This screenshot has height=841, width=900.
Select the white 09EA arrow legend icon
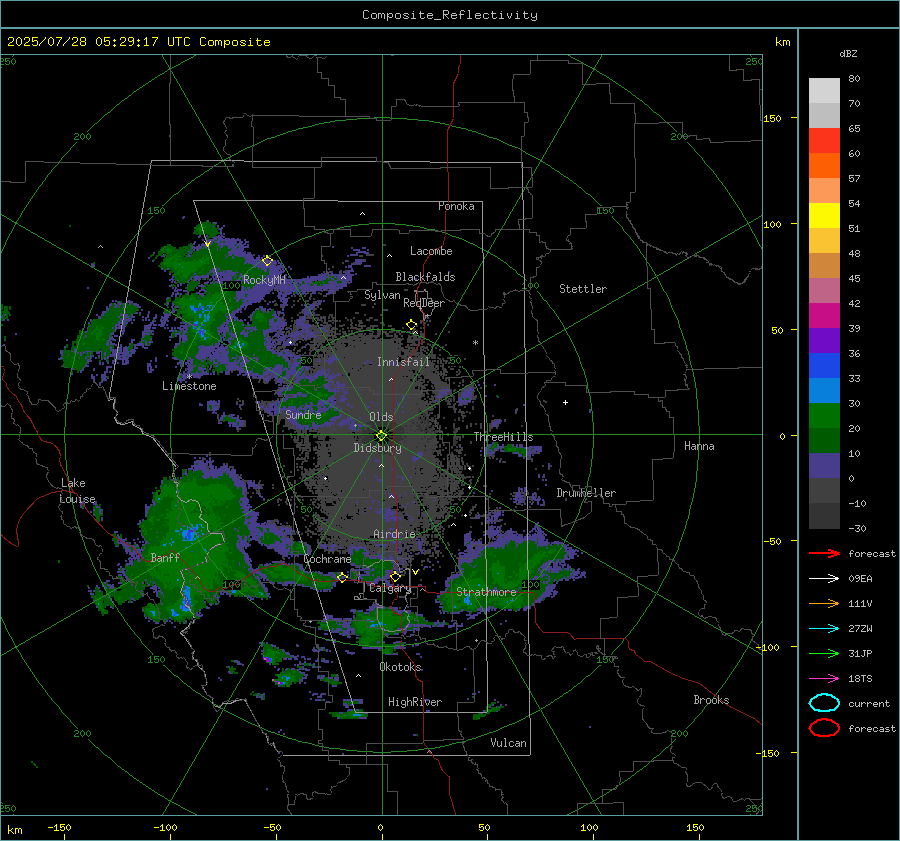click(824, 578)
